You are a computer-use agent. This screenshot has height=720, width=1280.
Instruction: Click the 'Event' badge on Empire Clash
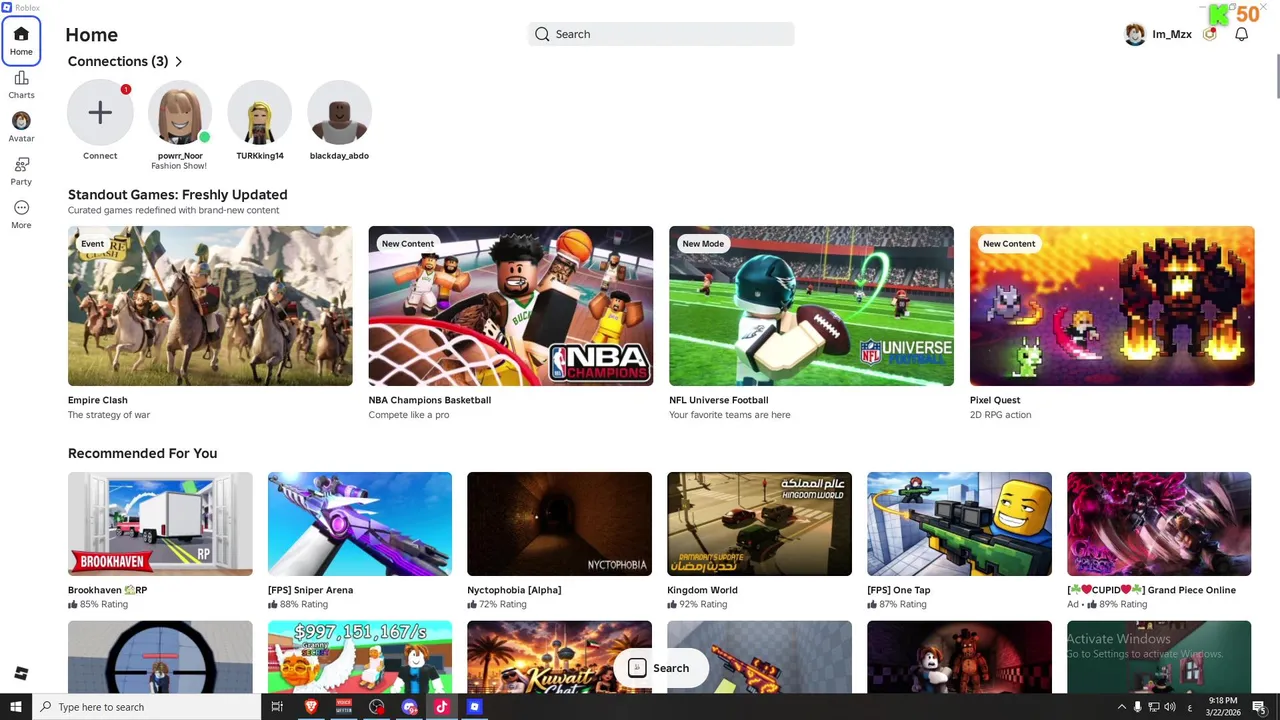[x=92, y=244]
